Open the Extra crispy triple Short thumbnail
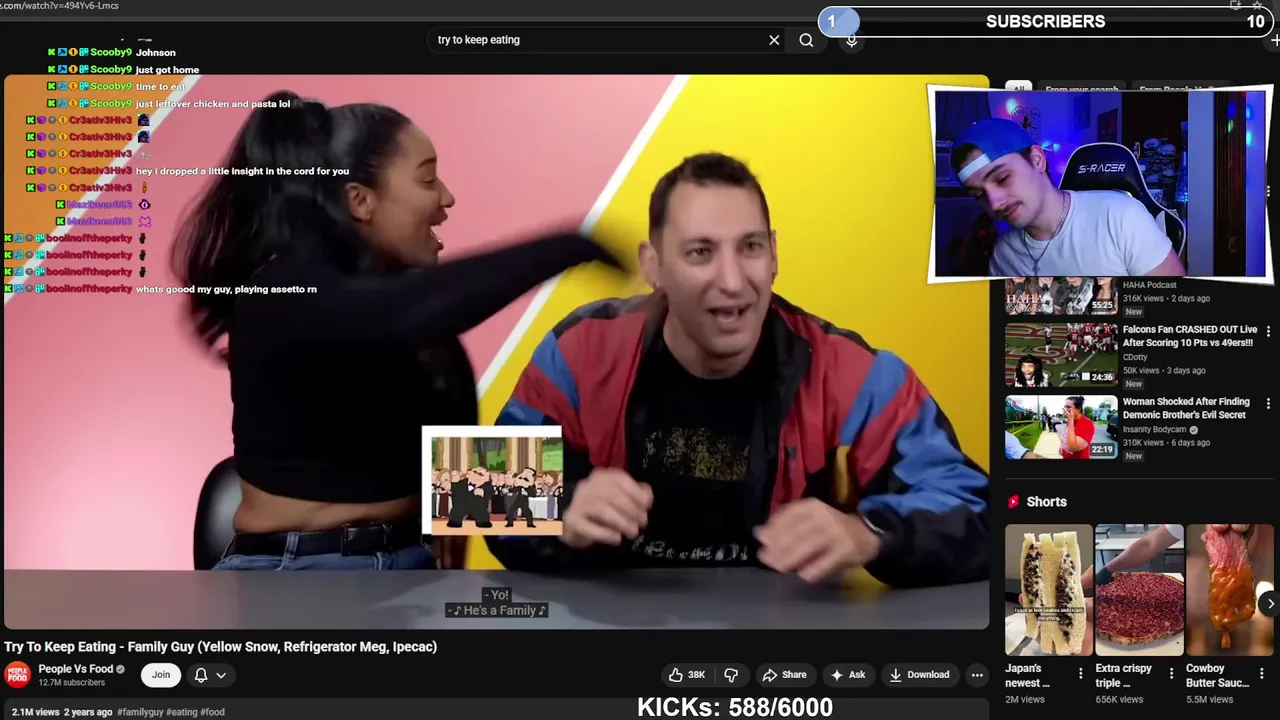This screenshot has width=1280, height=720. tap(1139, 590)
